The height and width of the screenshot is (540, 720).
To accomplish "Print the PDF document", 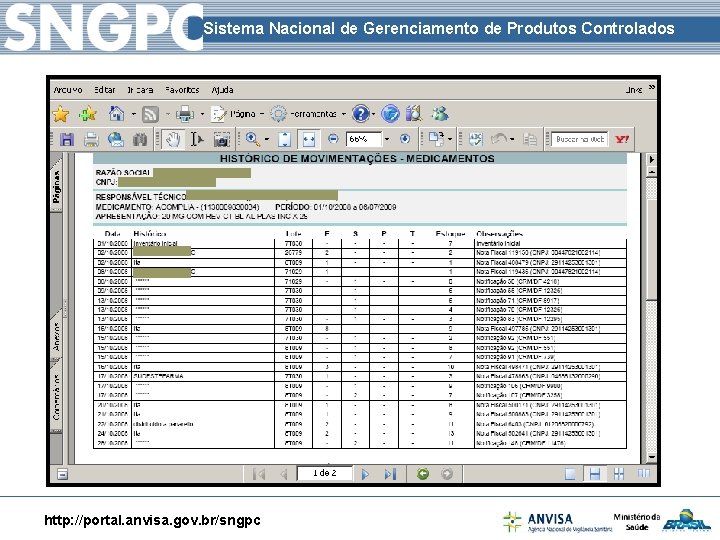I will tap(91, 140).
